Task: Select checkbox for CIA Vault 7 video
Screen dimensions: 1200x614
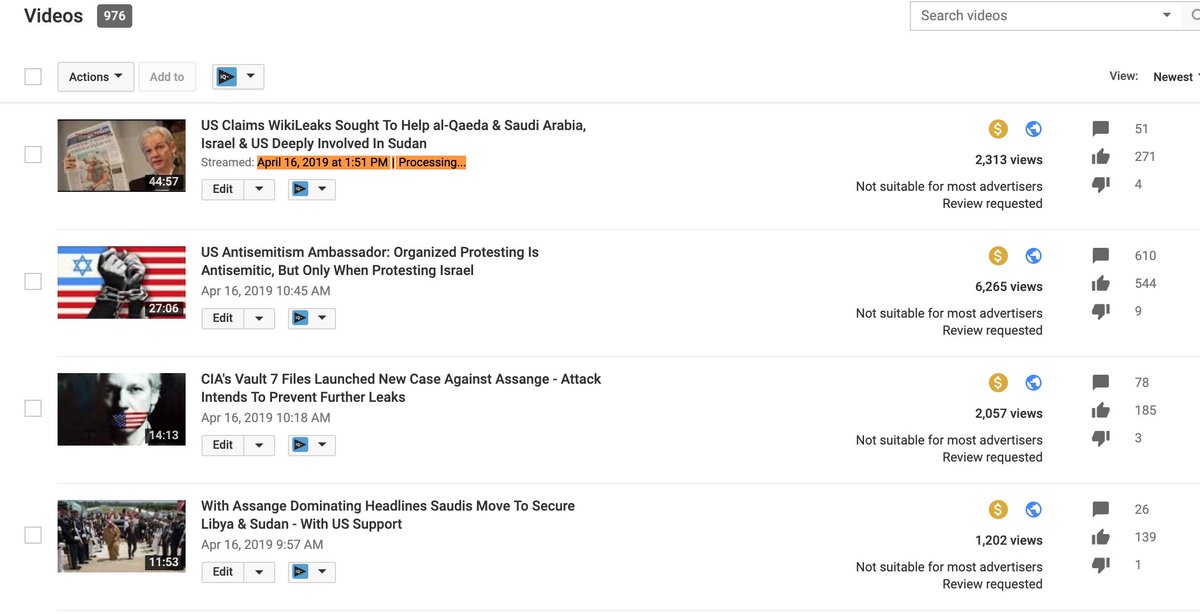Action: click(33, 408)
